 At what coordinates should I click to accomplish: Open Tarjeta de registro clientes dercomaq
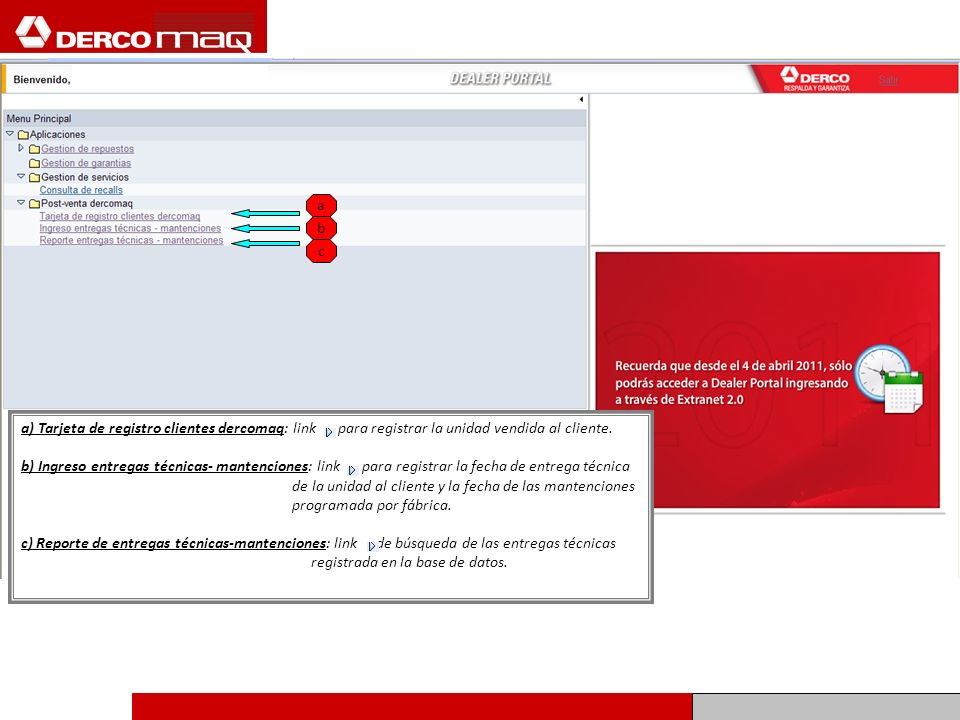point(119,216)
